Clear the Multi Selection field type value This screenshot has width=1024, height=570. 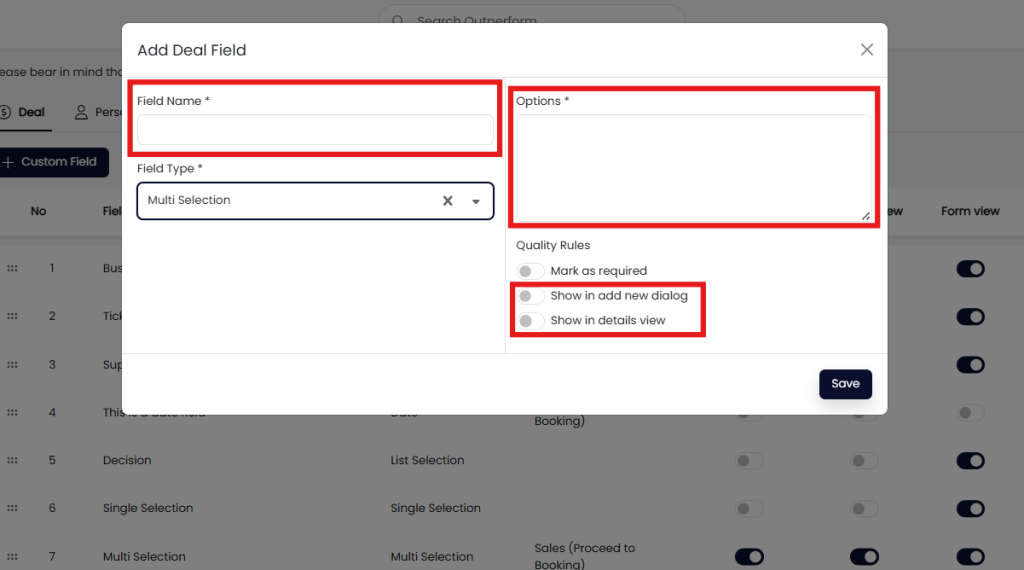448,201
